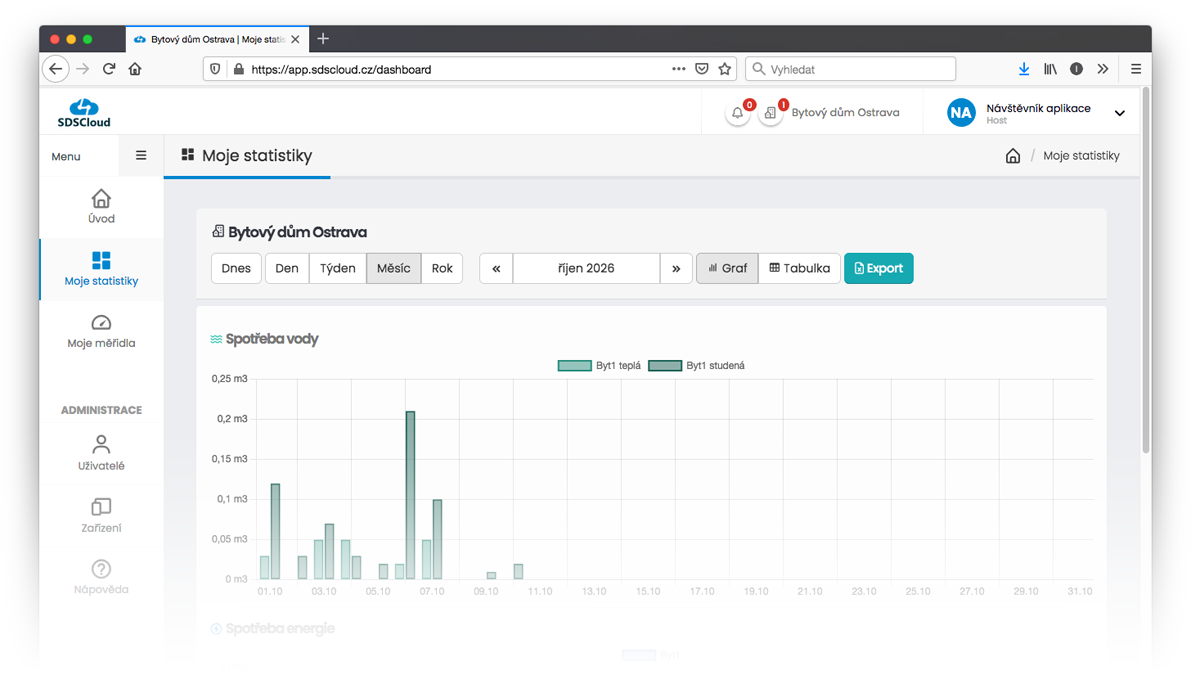Click the NA user avatar
This screenshot has width=1200, height=684.
(x=961, y=113)
